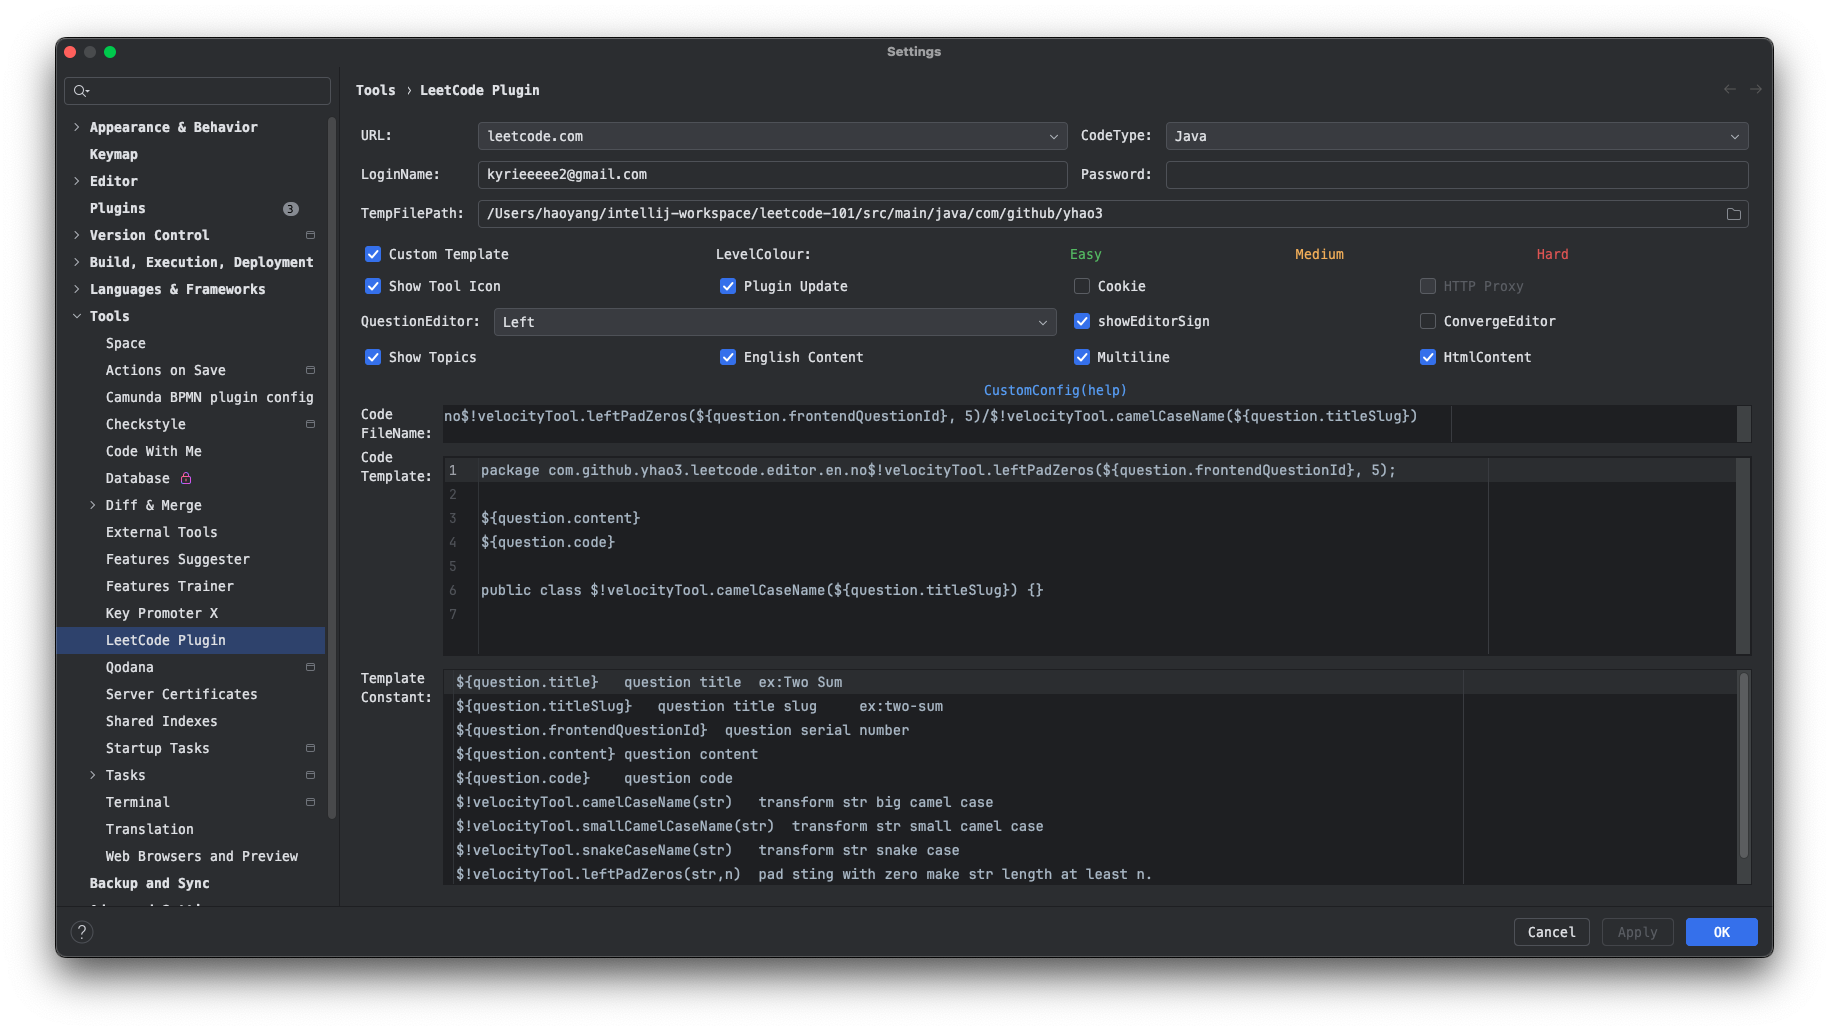The image size is (1829, 1031).
Task: Click Qodana project-level settings icon
Action: tap(310, 667)
